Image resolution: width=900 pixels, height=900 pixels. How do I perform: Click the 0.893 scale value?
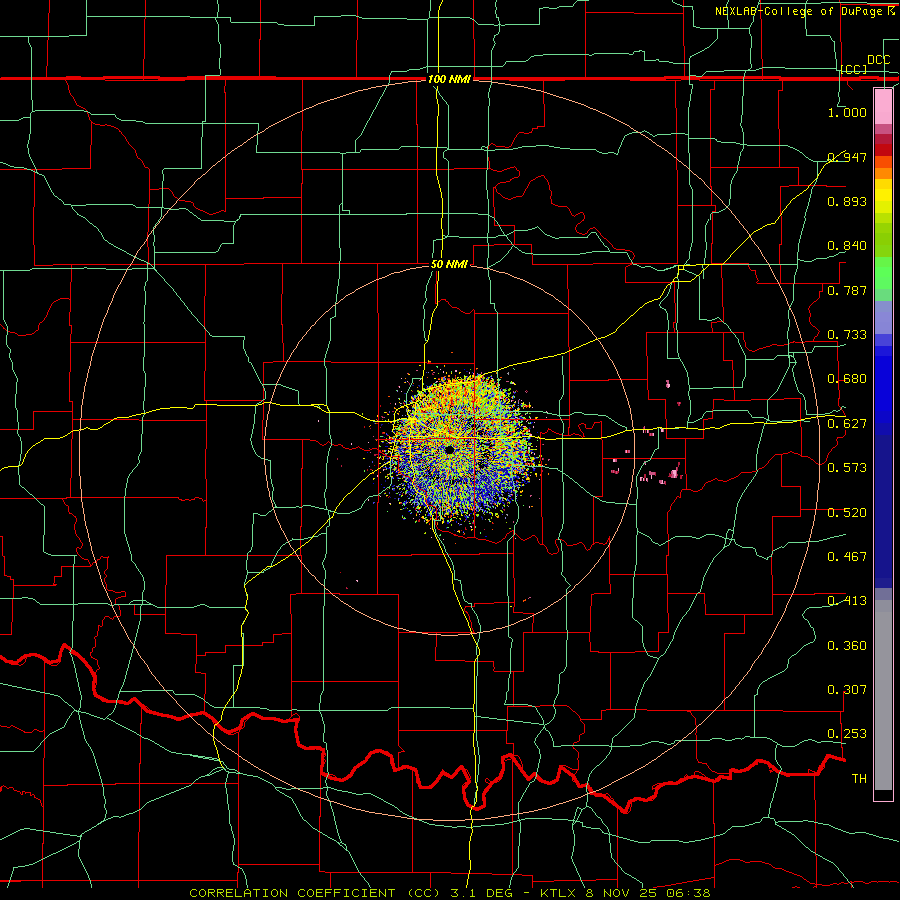847,201
